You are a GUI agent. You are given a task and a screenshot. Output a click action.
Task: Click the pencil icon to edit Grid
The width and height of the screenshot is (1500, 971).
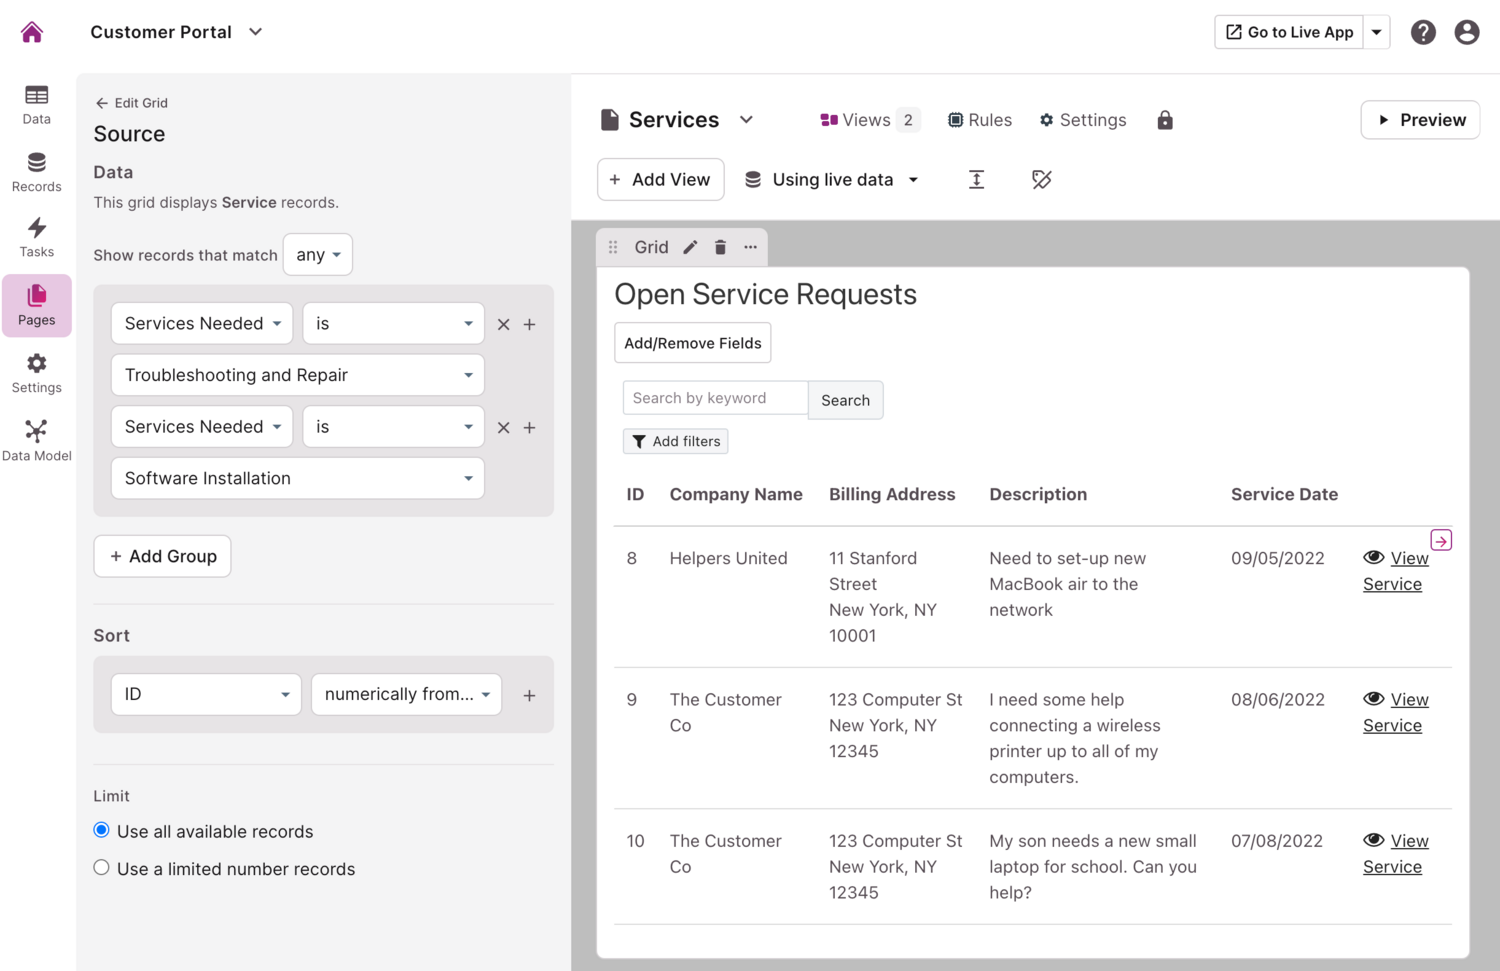point(690,247)
